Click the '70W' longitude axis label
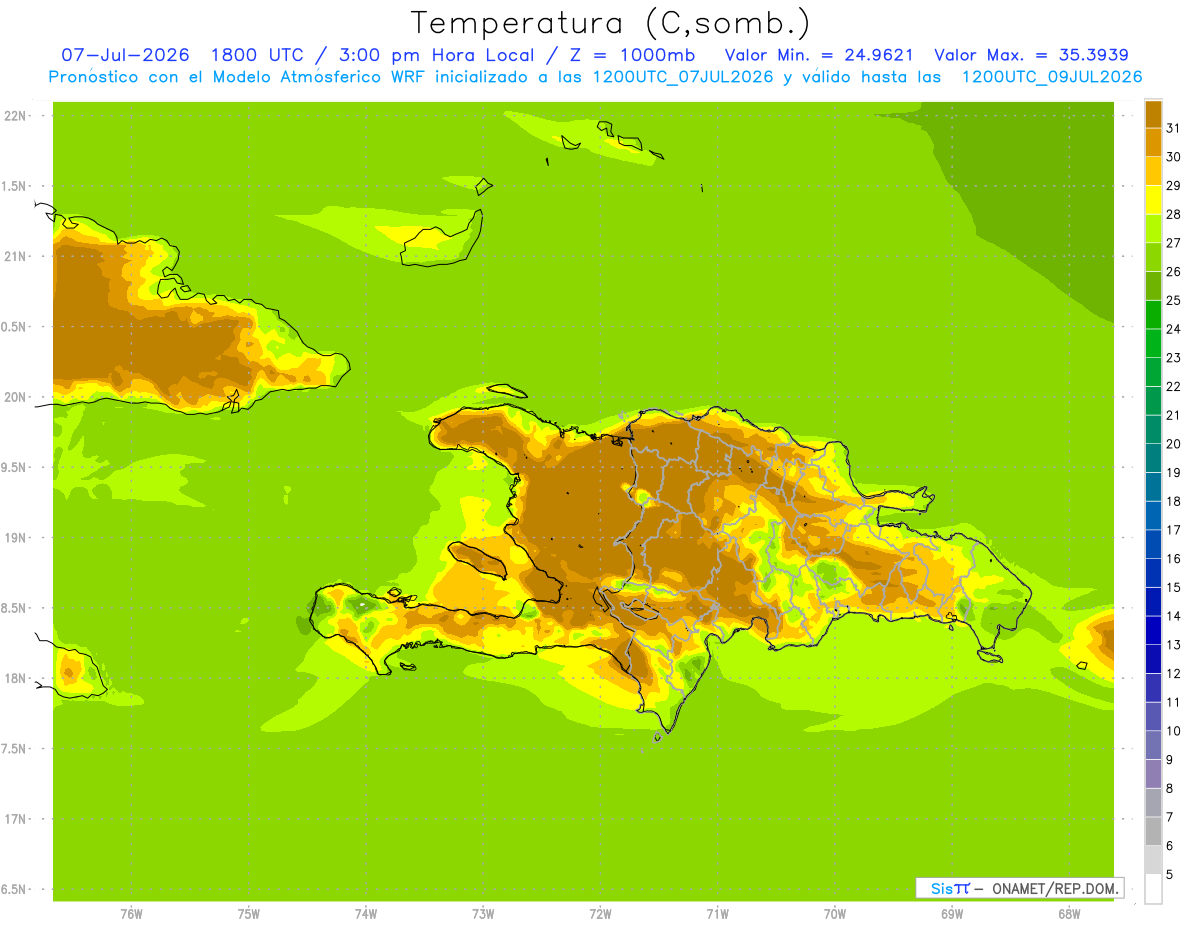1200x927 pixels. 835,914
